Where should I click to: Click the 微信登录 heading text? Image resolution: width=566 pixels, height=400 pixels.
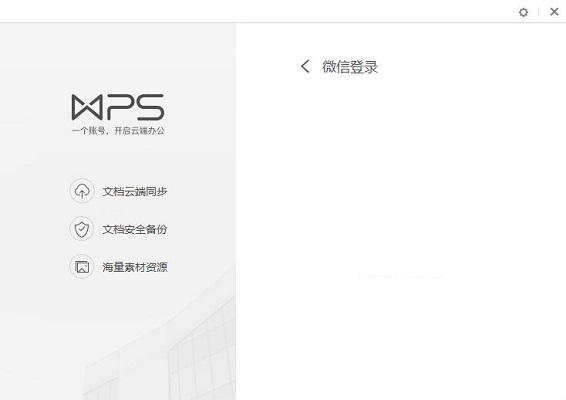[x=350, y=67]
